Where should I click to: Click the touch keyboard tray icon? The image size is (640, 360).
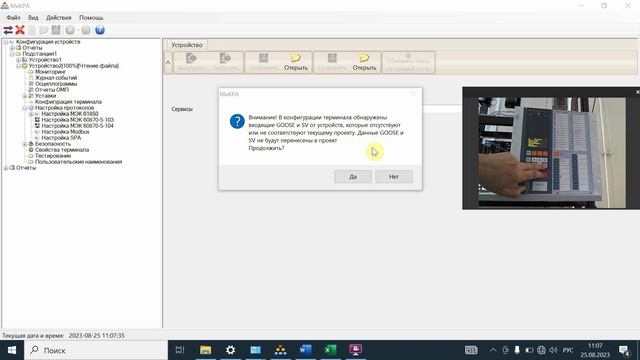tap(471, 350)
